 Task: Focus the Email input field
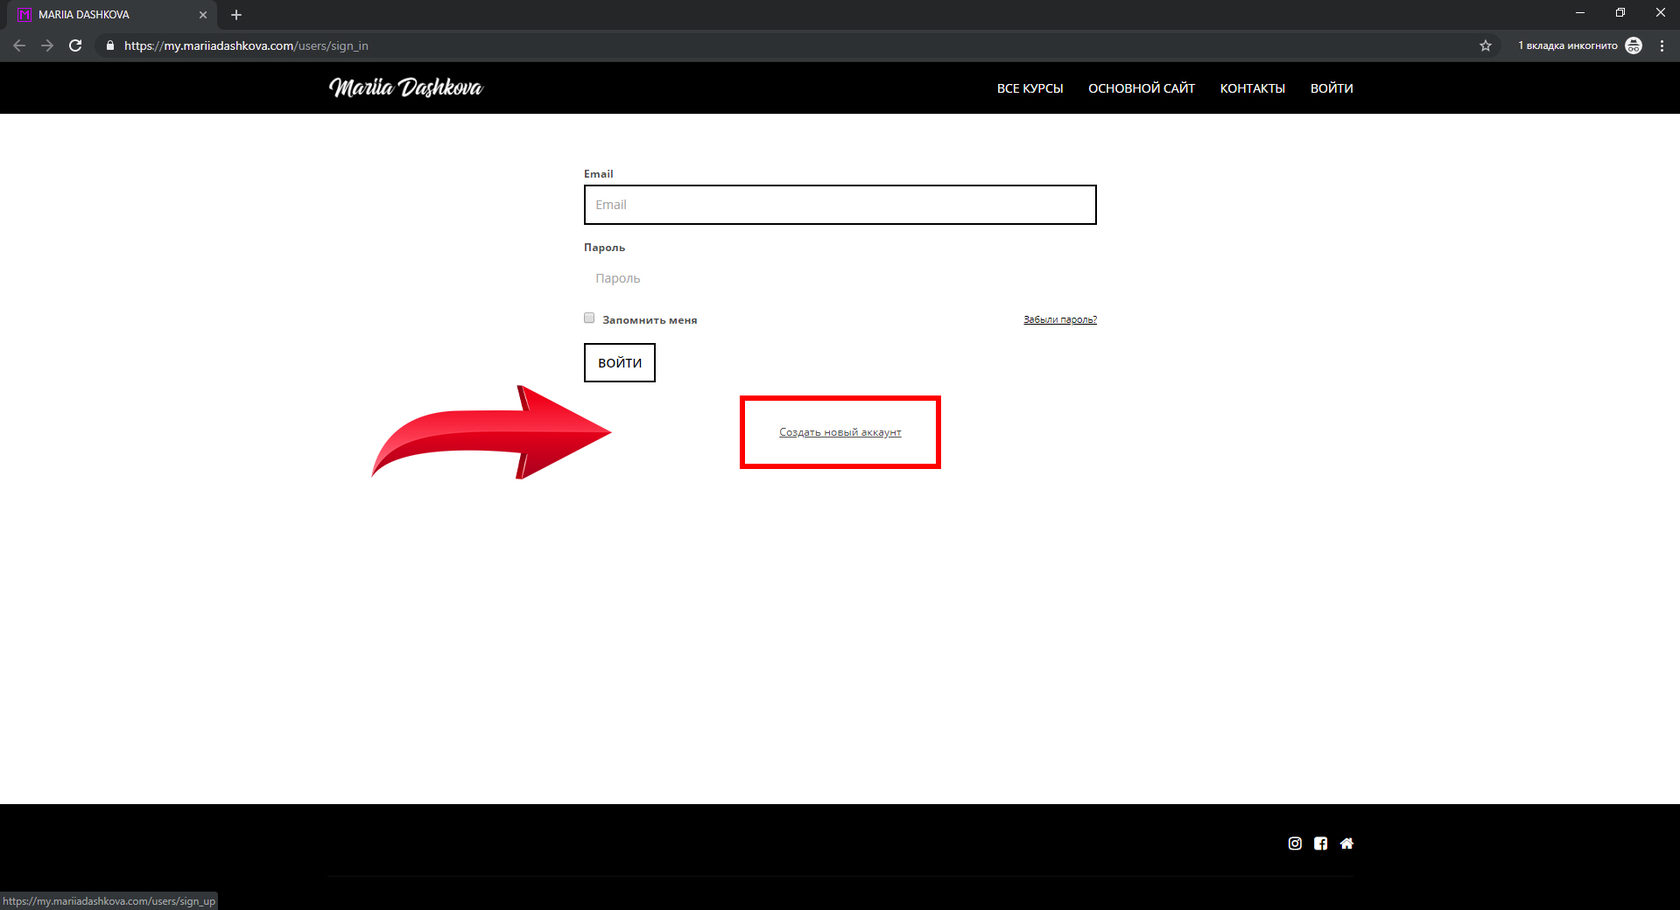[x=840, y=205]
